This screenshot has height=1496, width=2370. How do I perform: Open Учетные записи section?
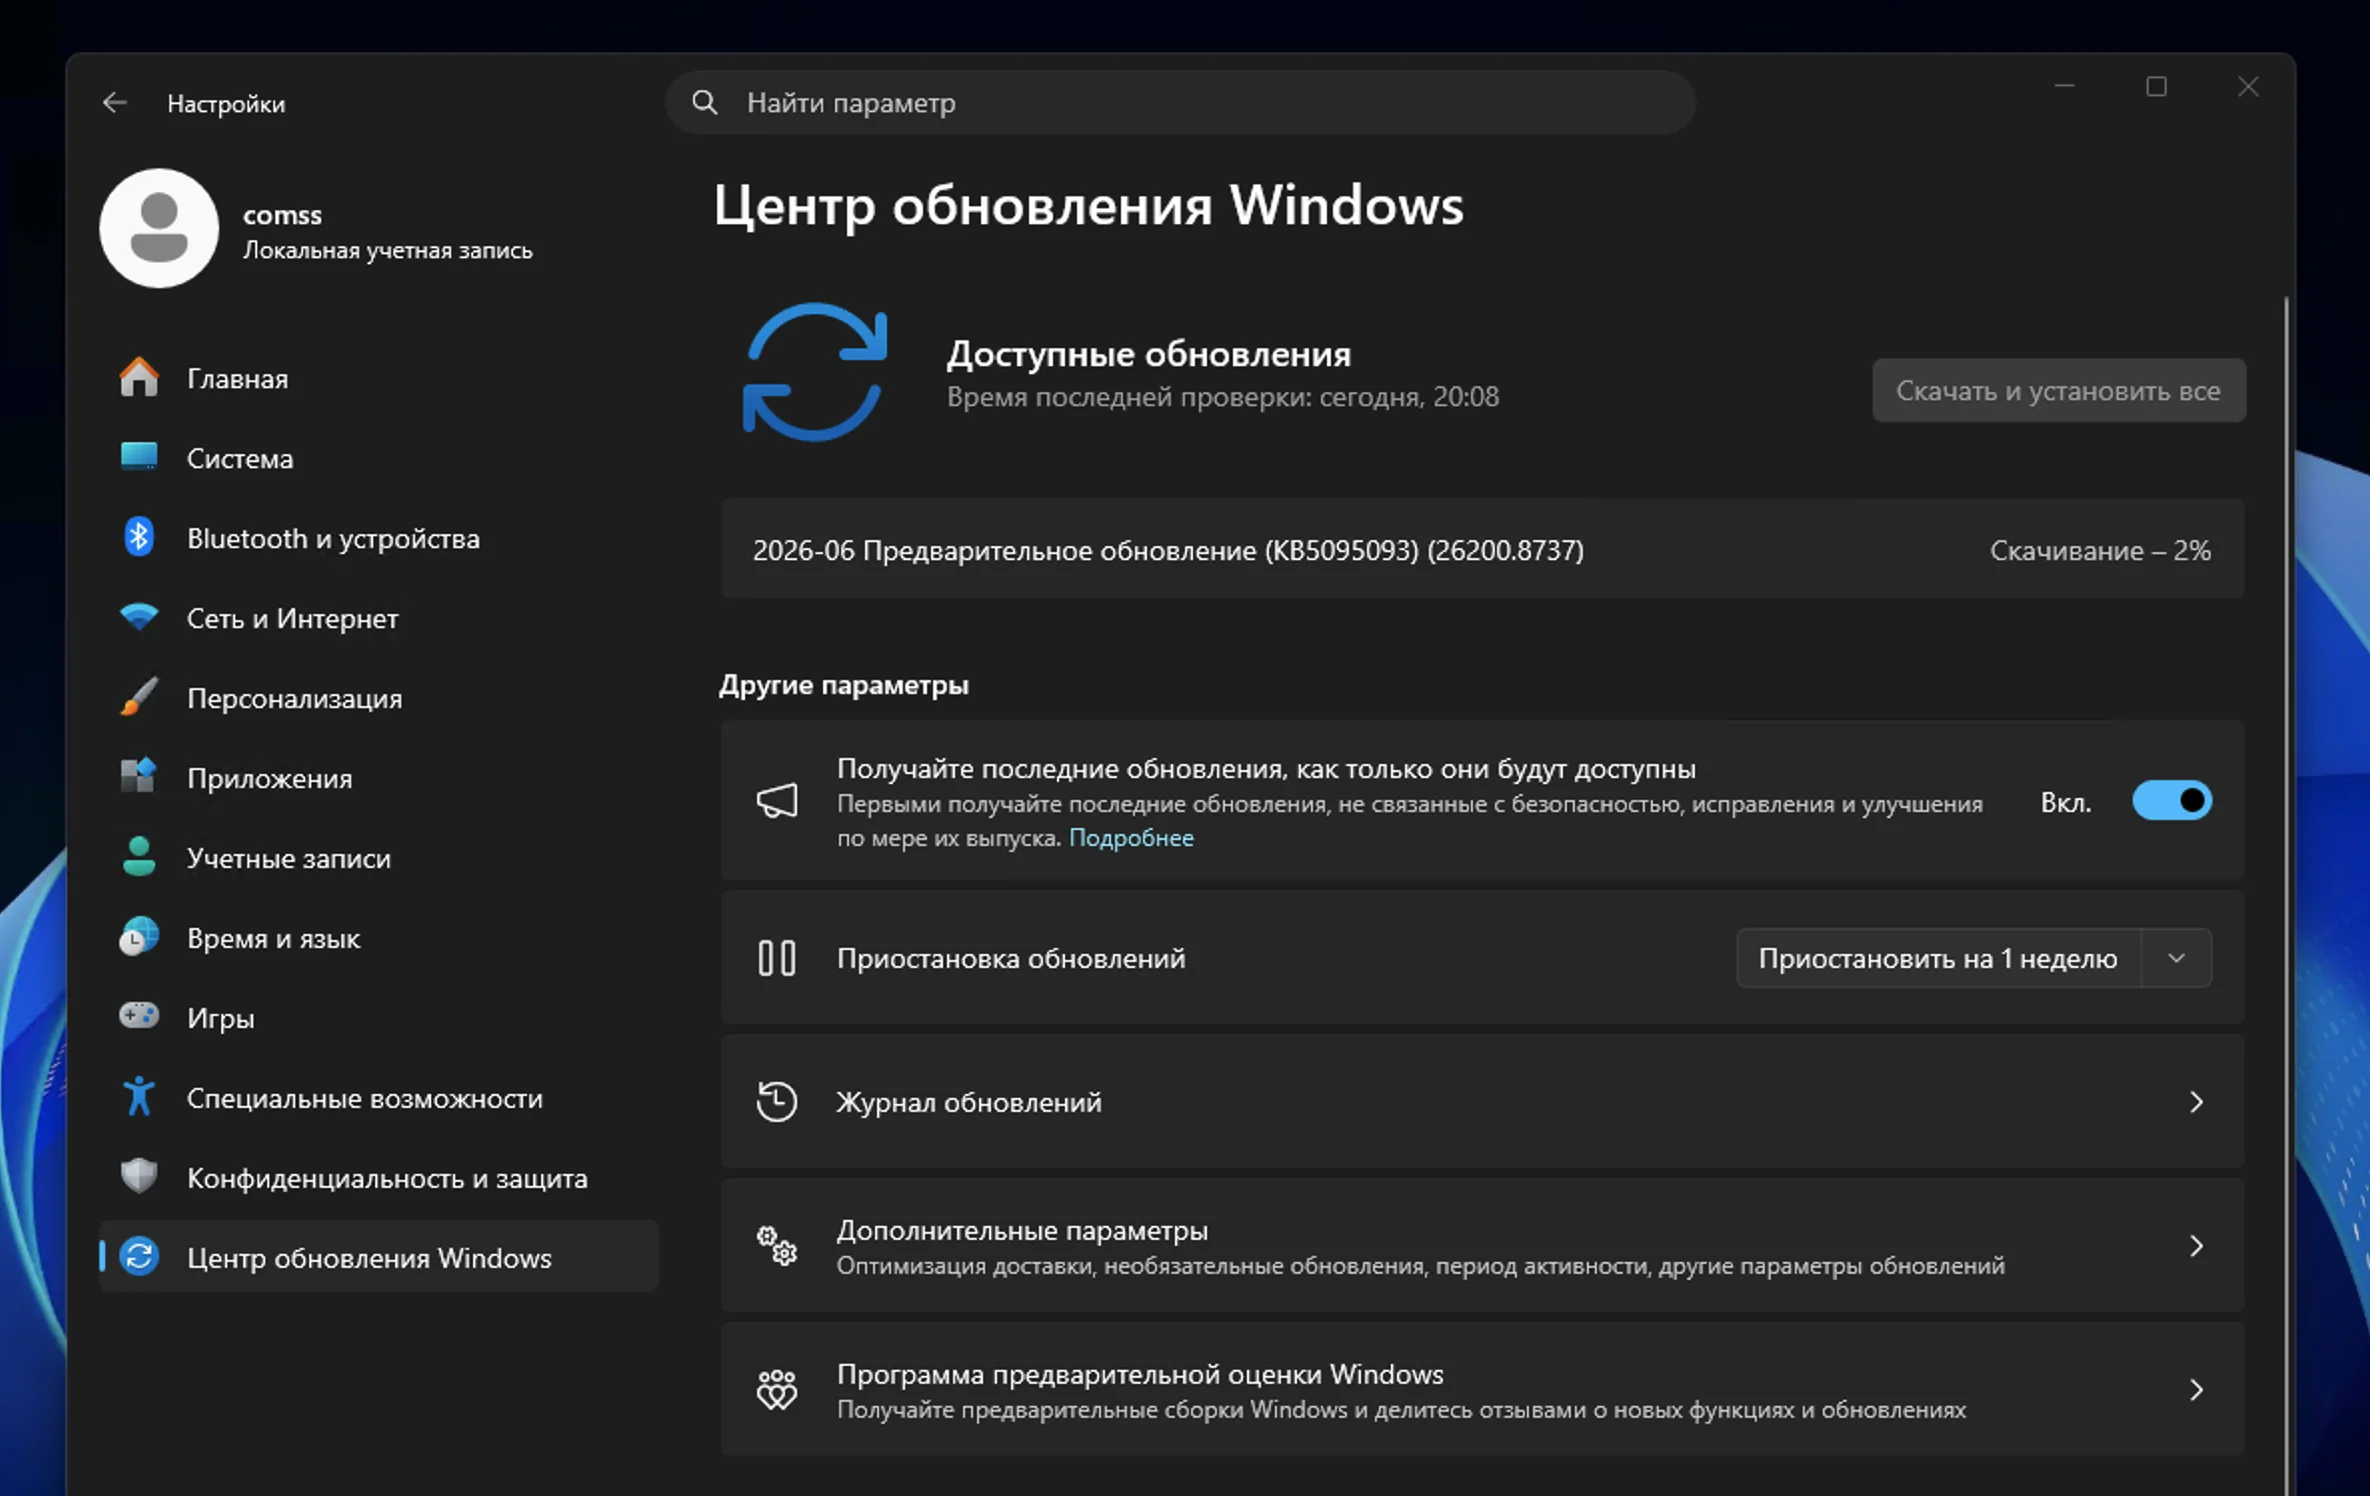pos(379,858)
